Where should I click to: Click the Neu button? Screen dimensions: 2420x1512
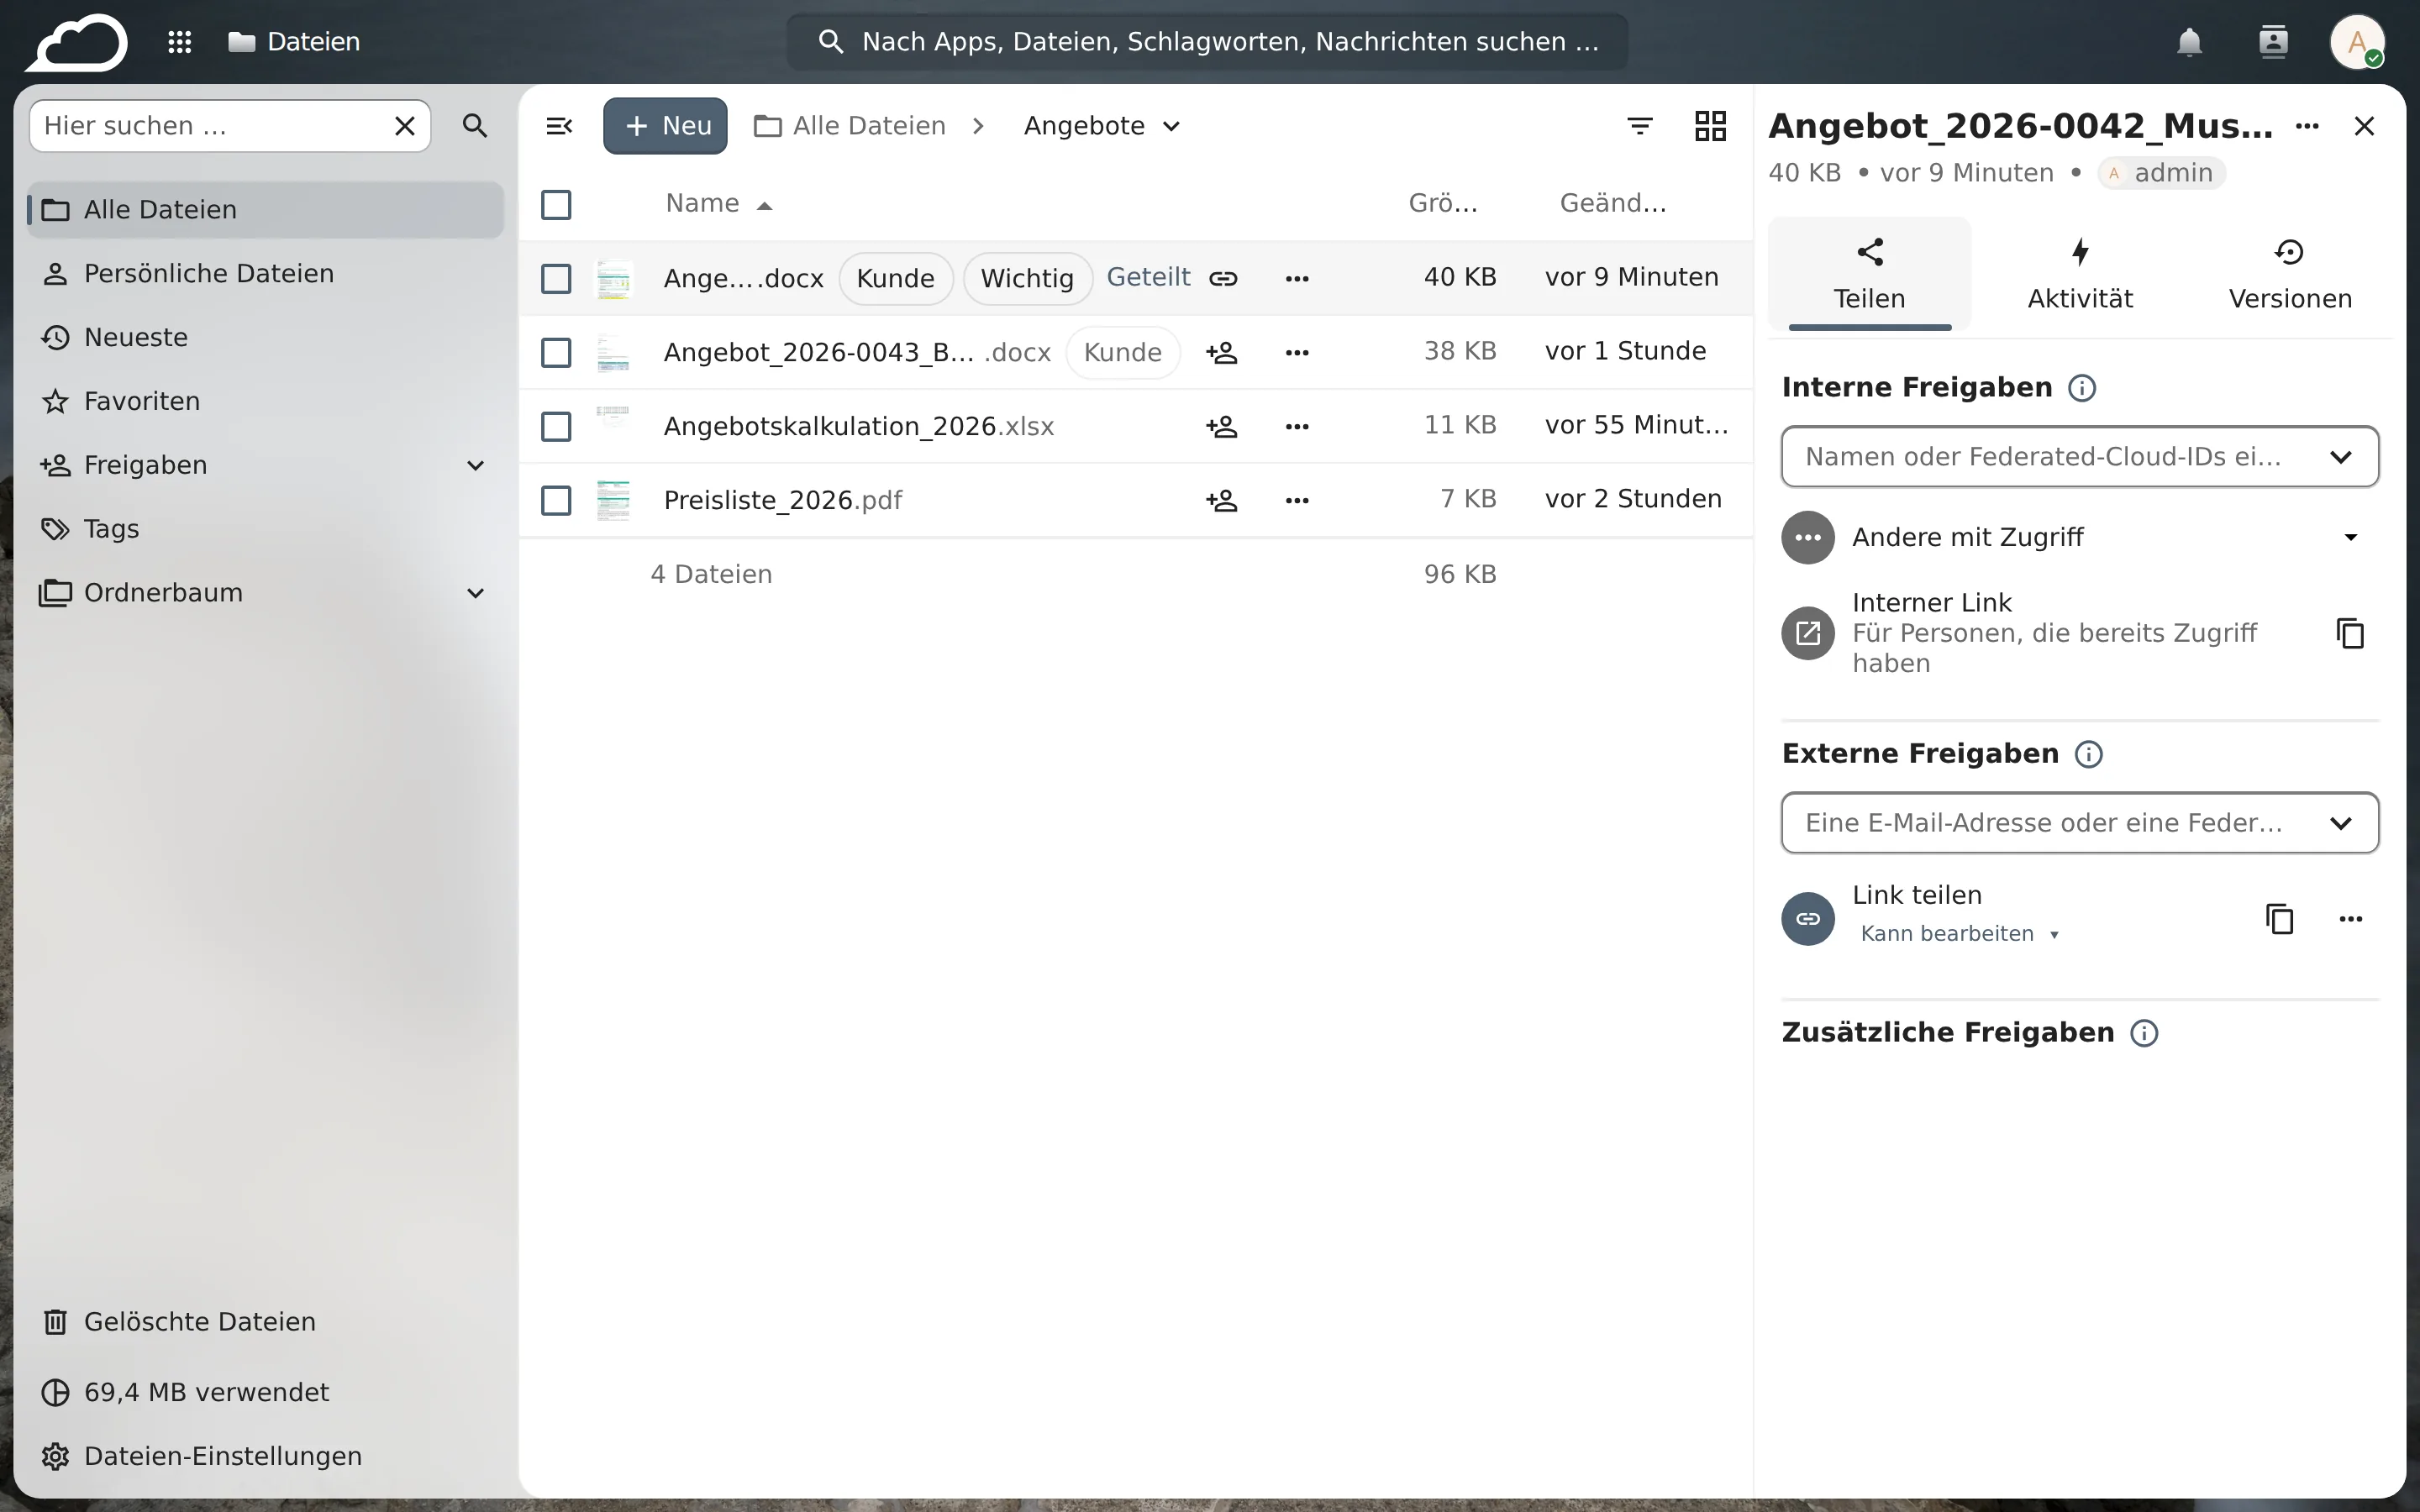pos(665,126)
